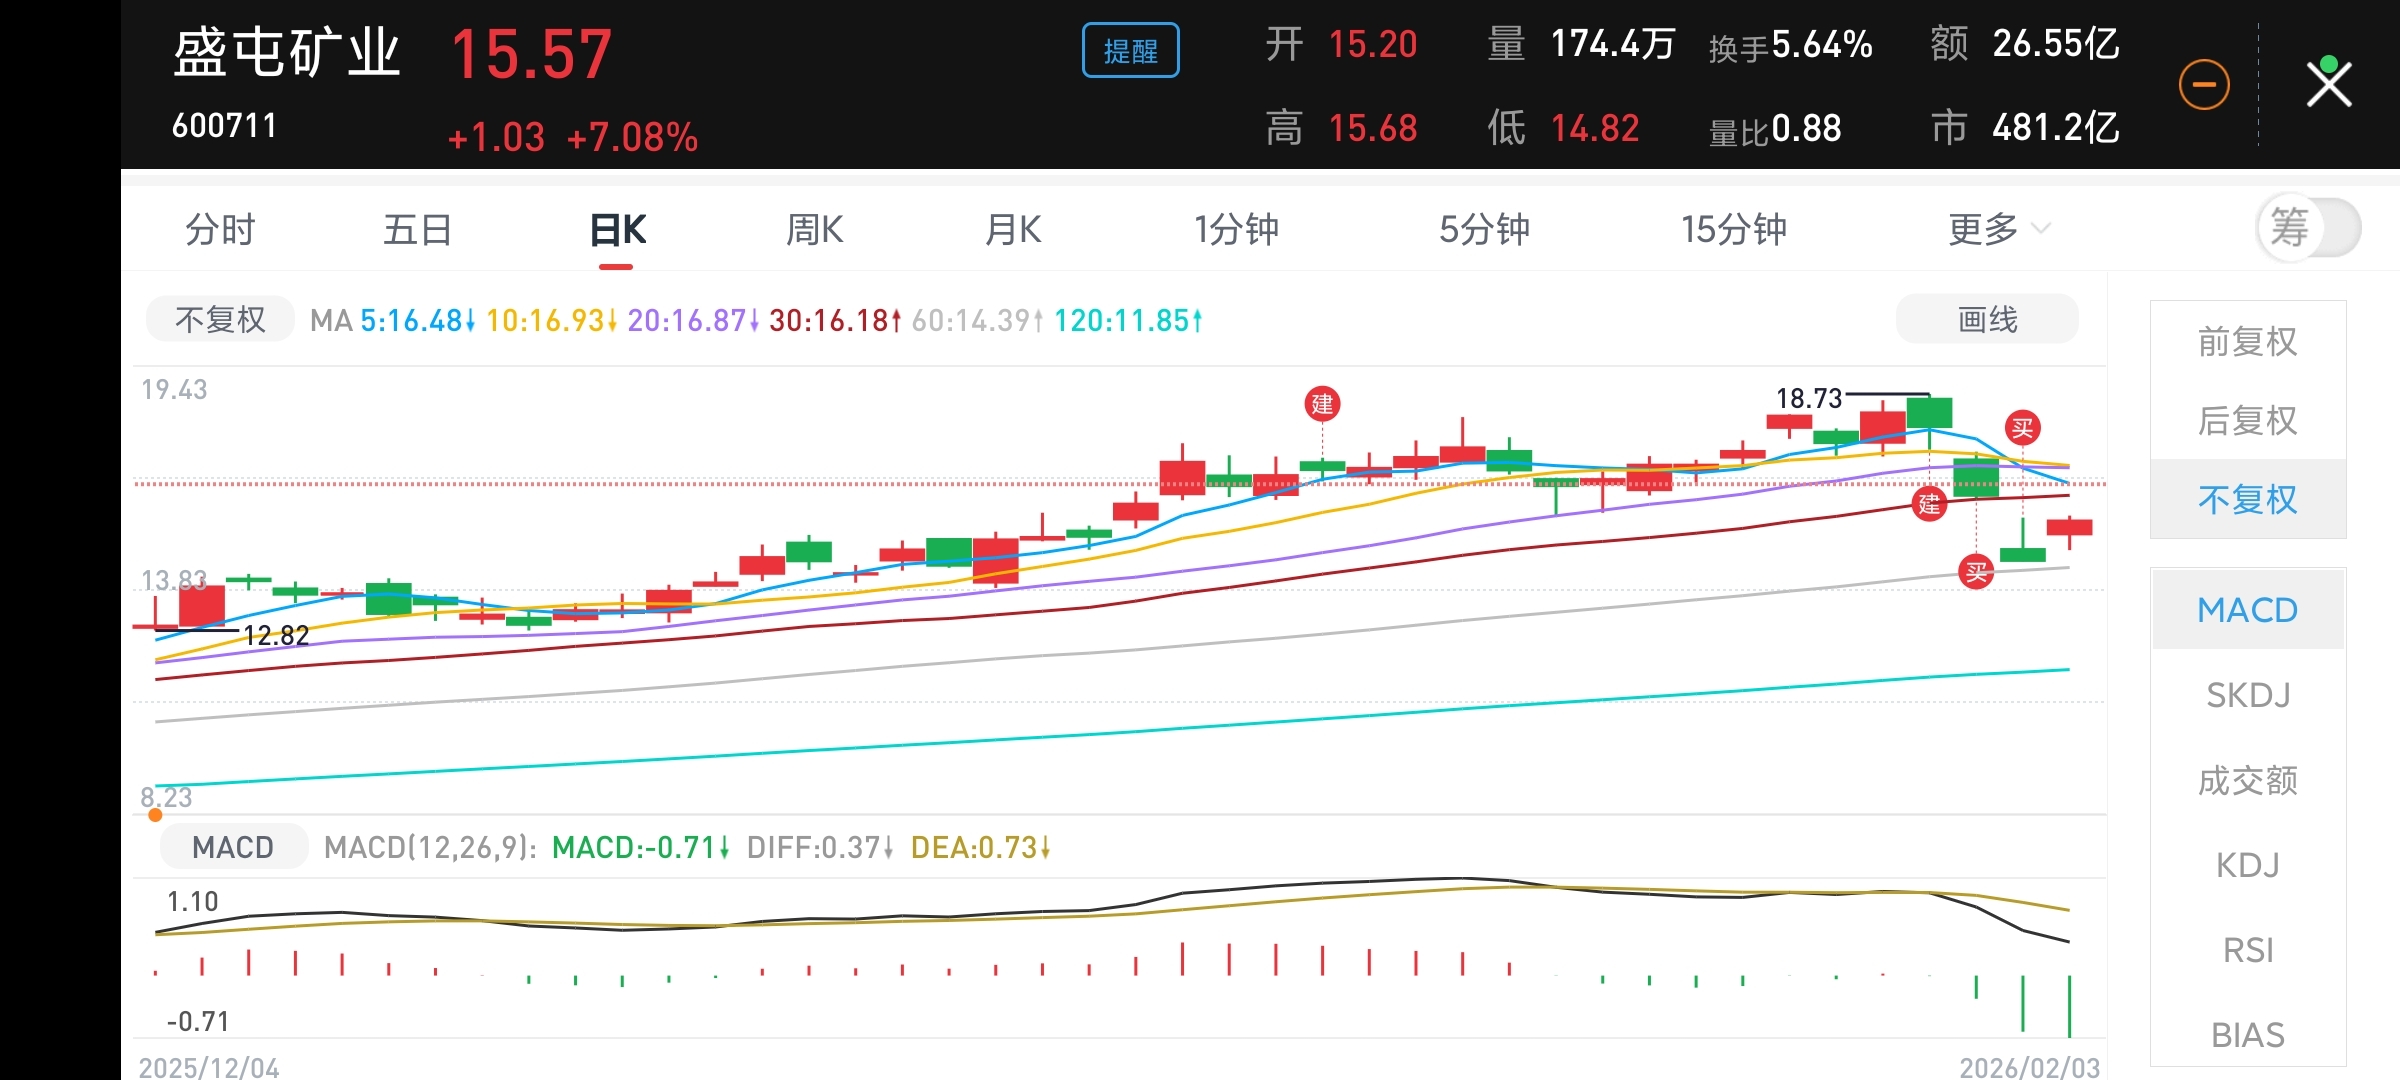Select 不复权 in the right side panel
Image resolution: width=2400 pixels, height=1080 pixels.
coord(2247,499)
